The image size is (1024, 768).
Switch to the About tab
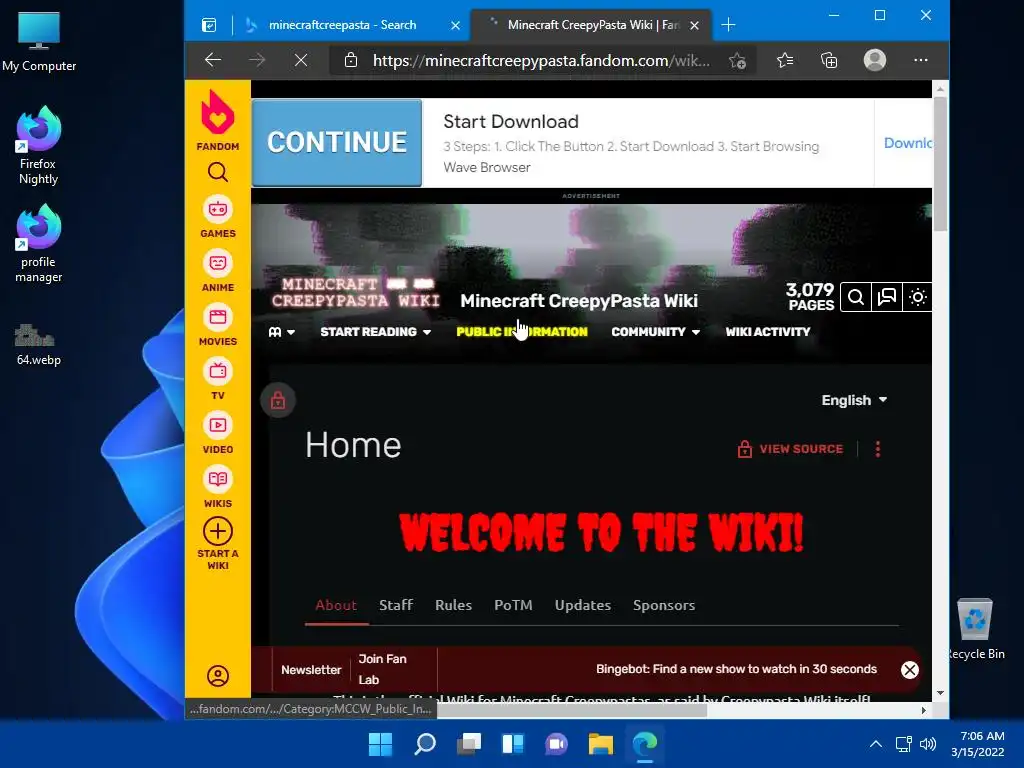coord(336,605)
